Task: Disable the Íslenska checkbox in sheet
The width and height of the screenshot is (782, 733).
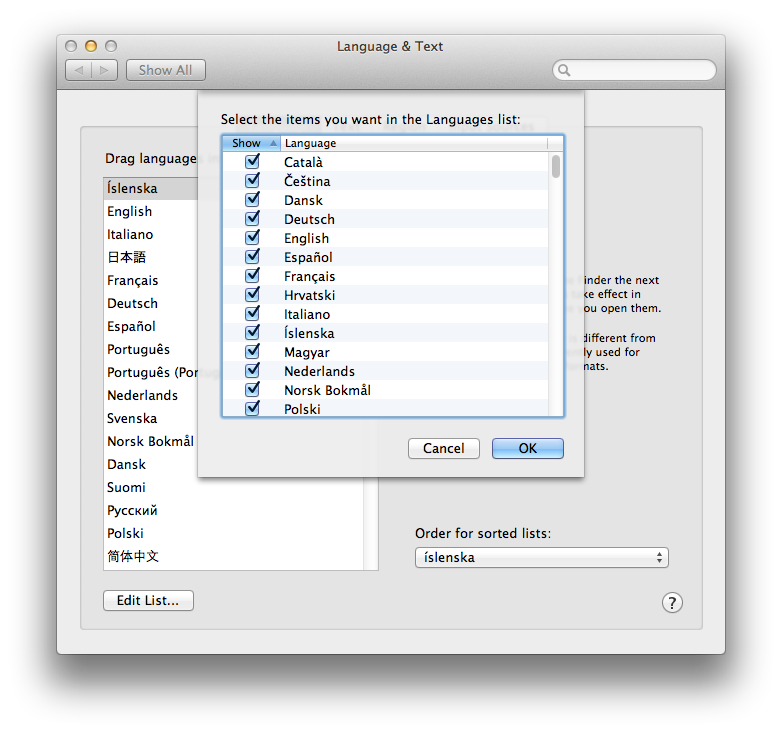Action: pos(253,333)
